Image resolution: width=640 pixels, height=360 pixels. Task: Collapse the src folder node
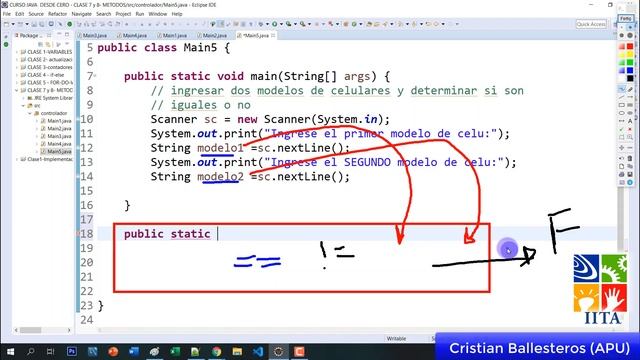pos(23,106)
